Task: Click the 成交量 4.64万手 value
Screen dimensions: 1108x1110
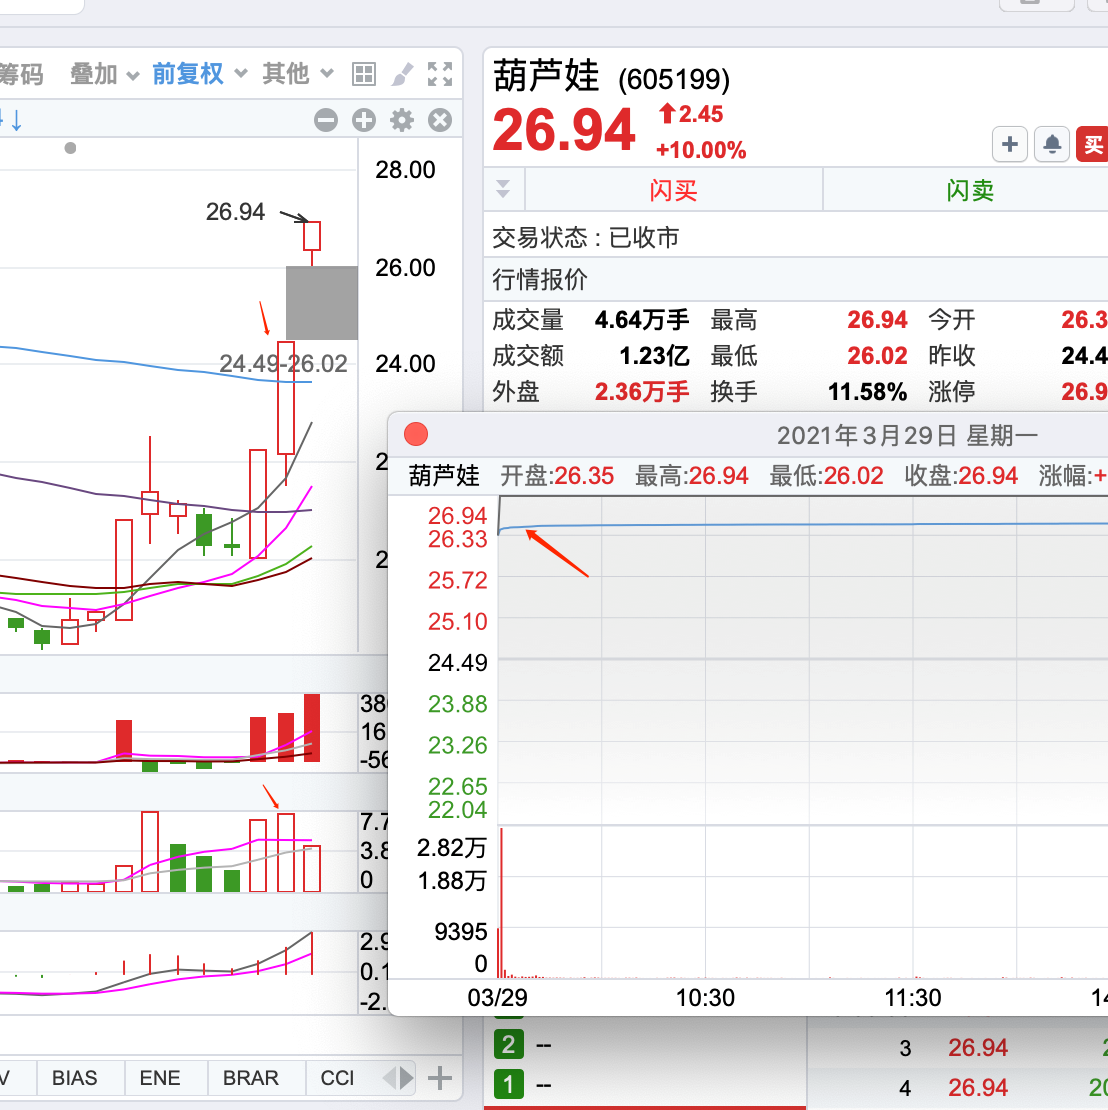Action: (x=641, y=320)
